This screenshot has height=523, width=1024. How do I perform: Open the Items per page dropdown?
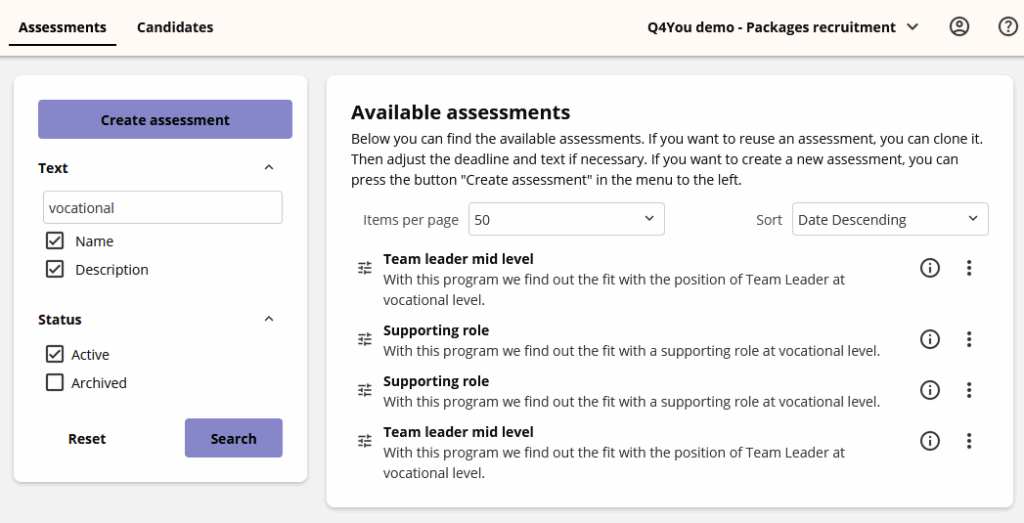coord(566,219)
